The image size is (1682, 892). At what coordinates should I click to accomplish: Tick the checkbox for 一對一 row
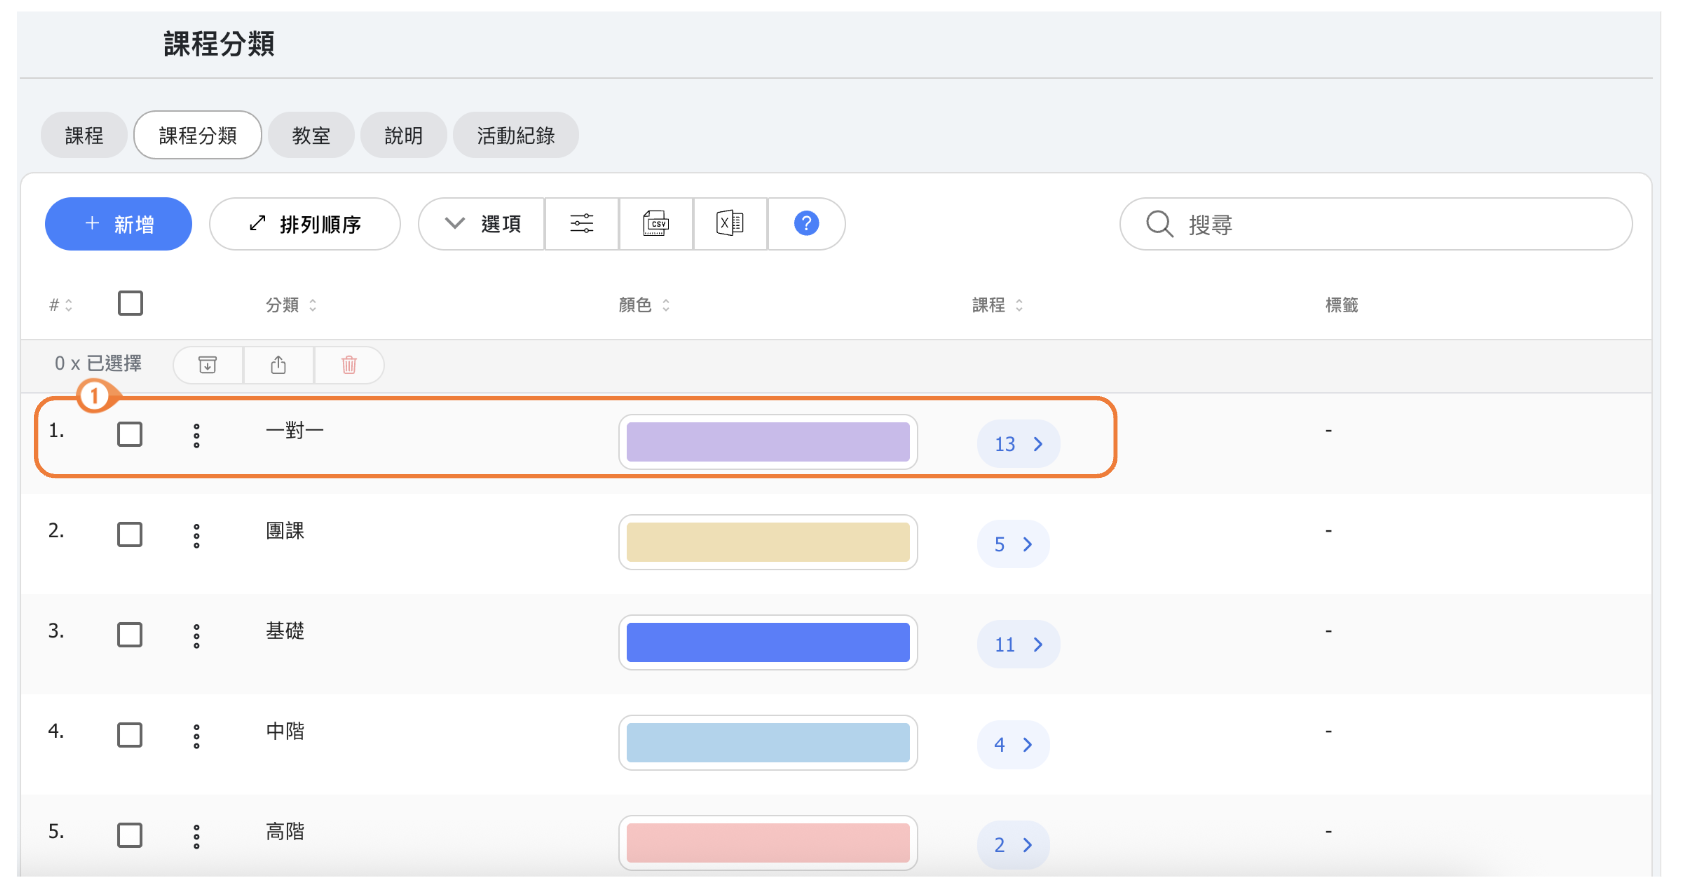point(130,434)
